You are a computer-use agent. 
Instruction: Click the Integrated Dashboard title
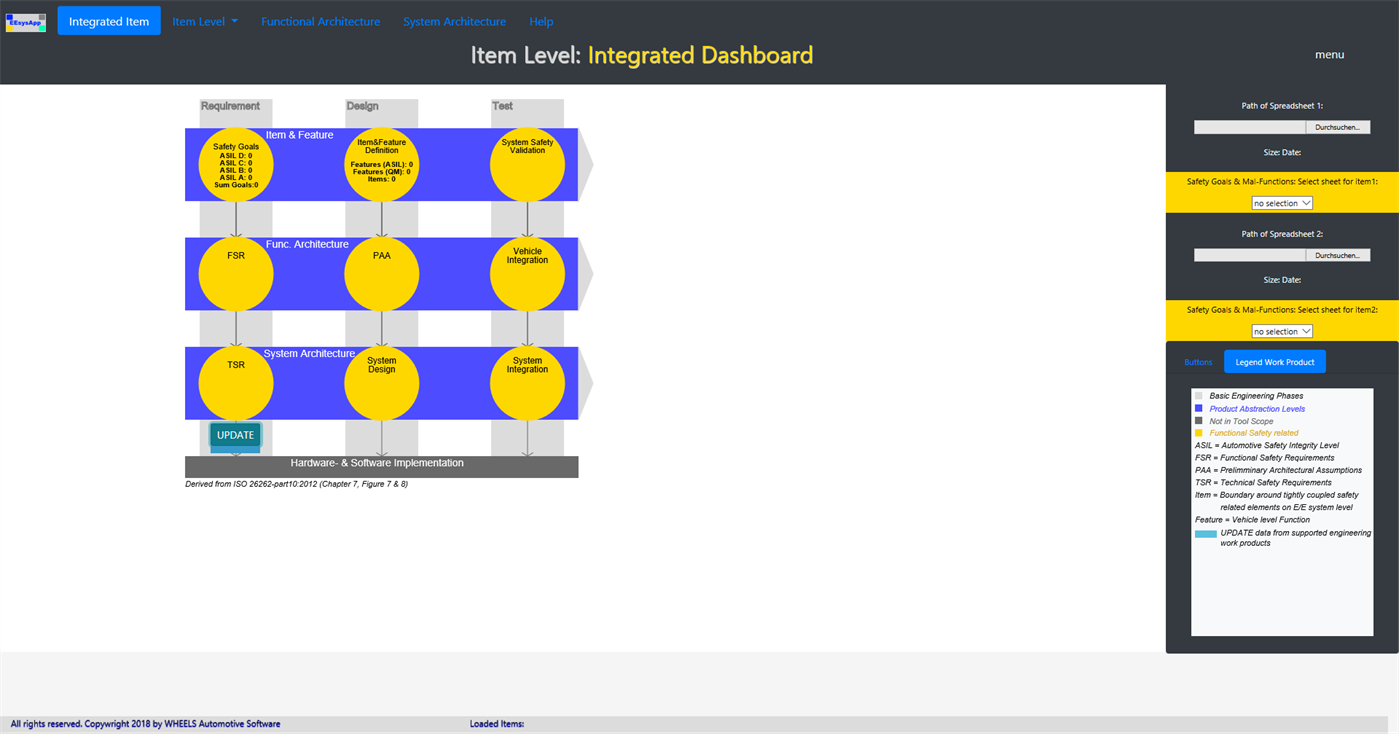pyautogui.click(x=700, y=55)
